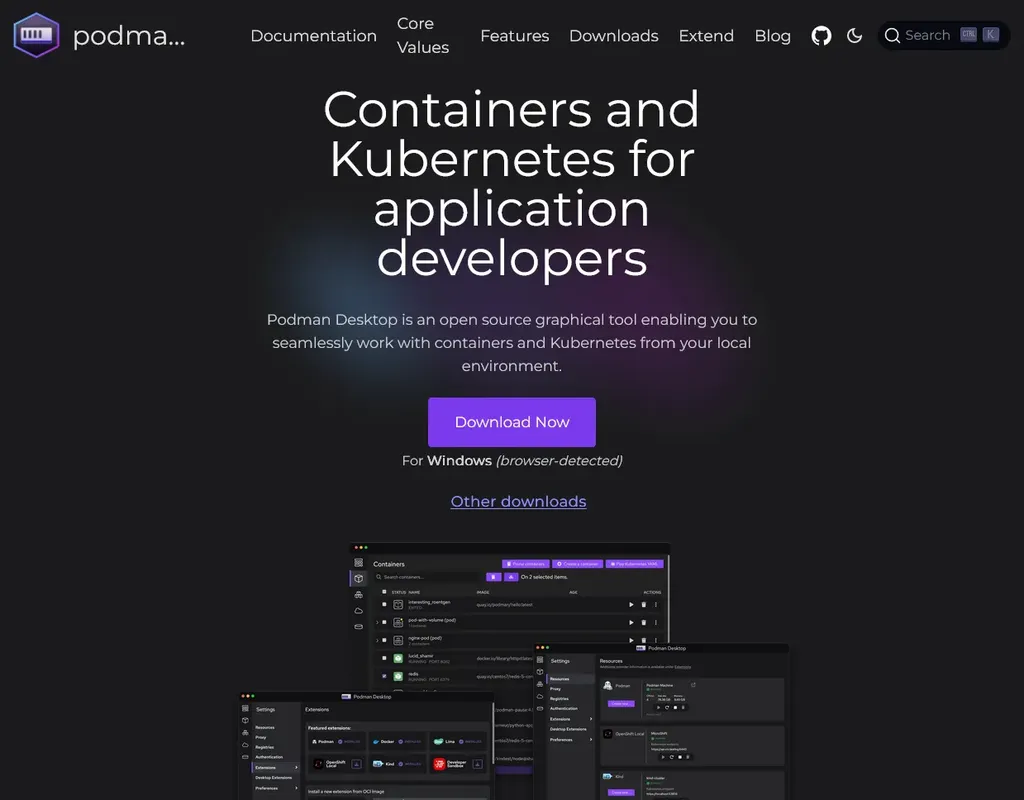Screen dimensions: 1024x800
Task: Go to the Features nav item
Action: point(515,36)
